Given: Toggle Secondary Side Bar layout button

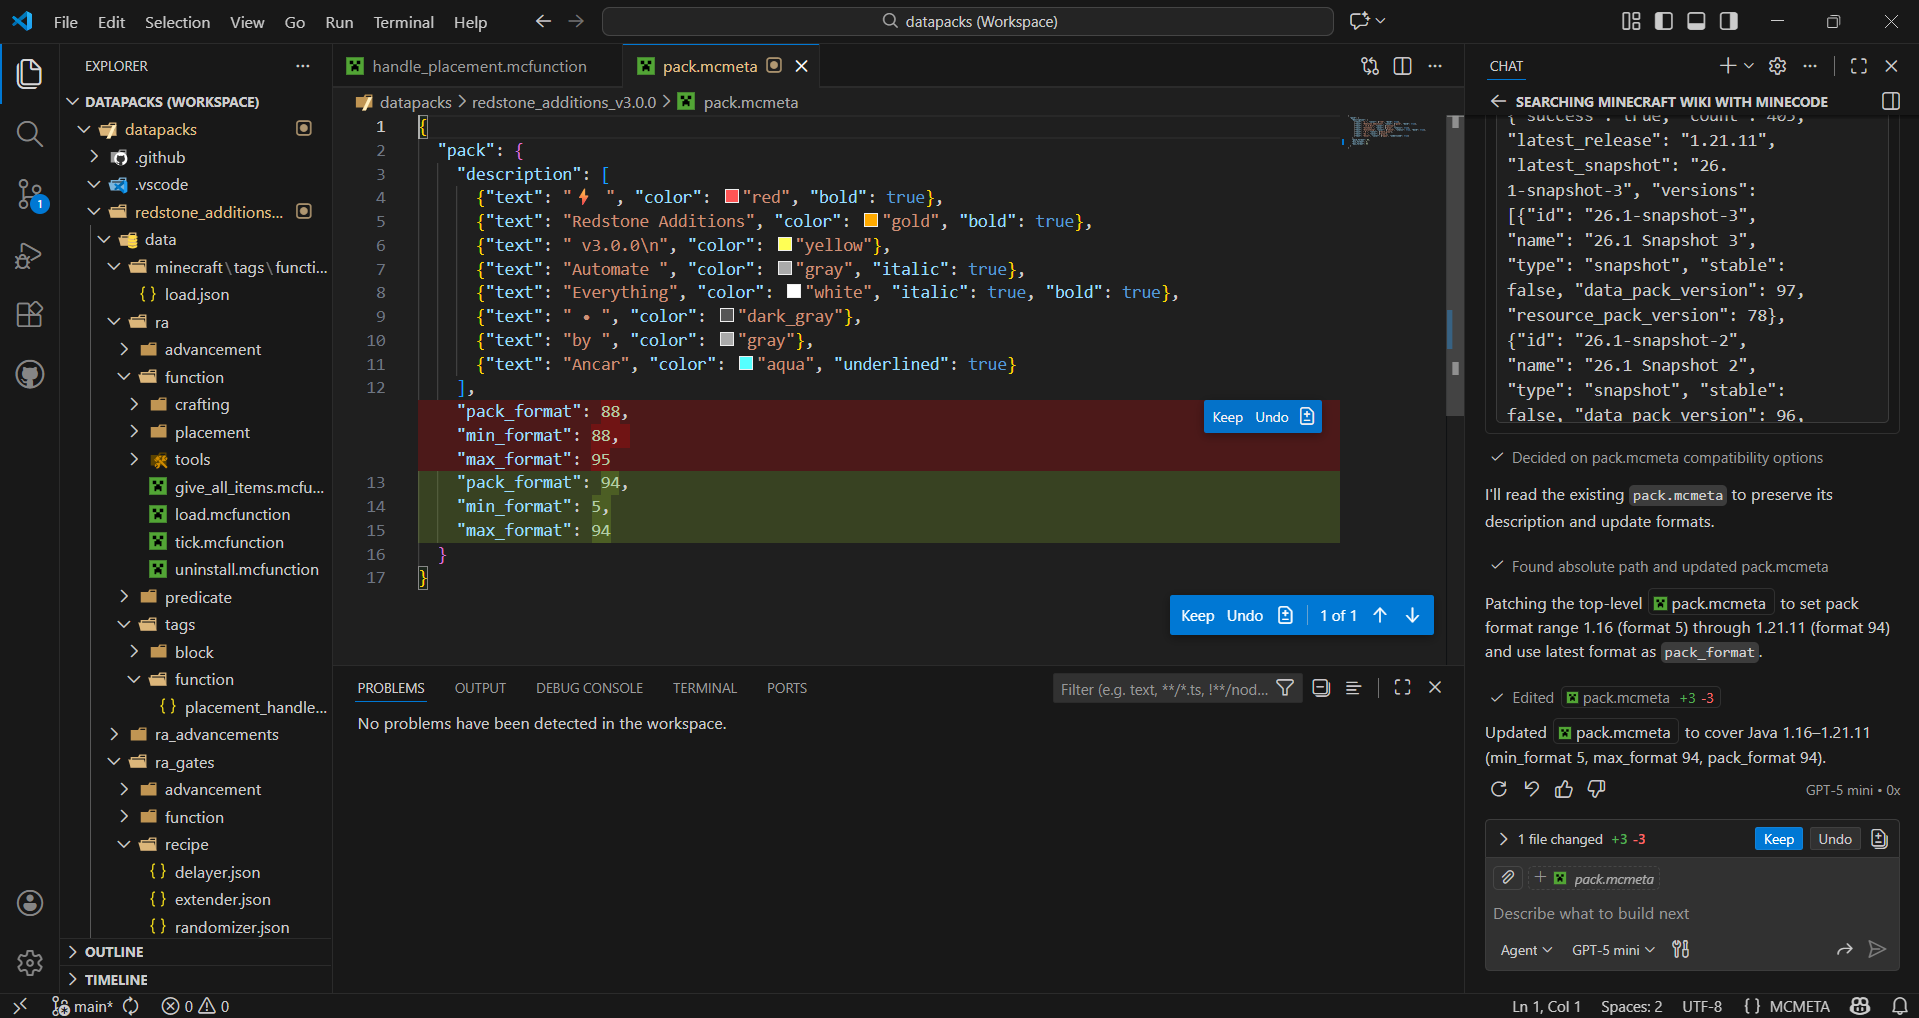Looking at the screenshot, I should [x=1729, y=21].
